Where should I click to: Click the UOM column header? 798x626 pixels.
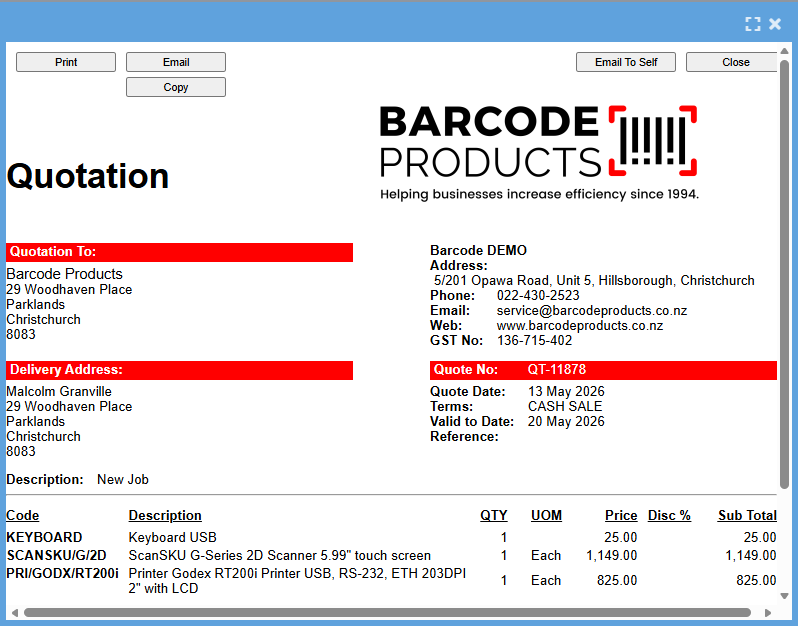546,516
